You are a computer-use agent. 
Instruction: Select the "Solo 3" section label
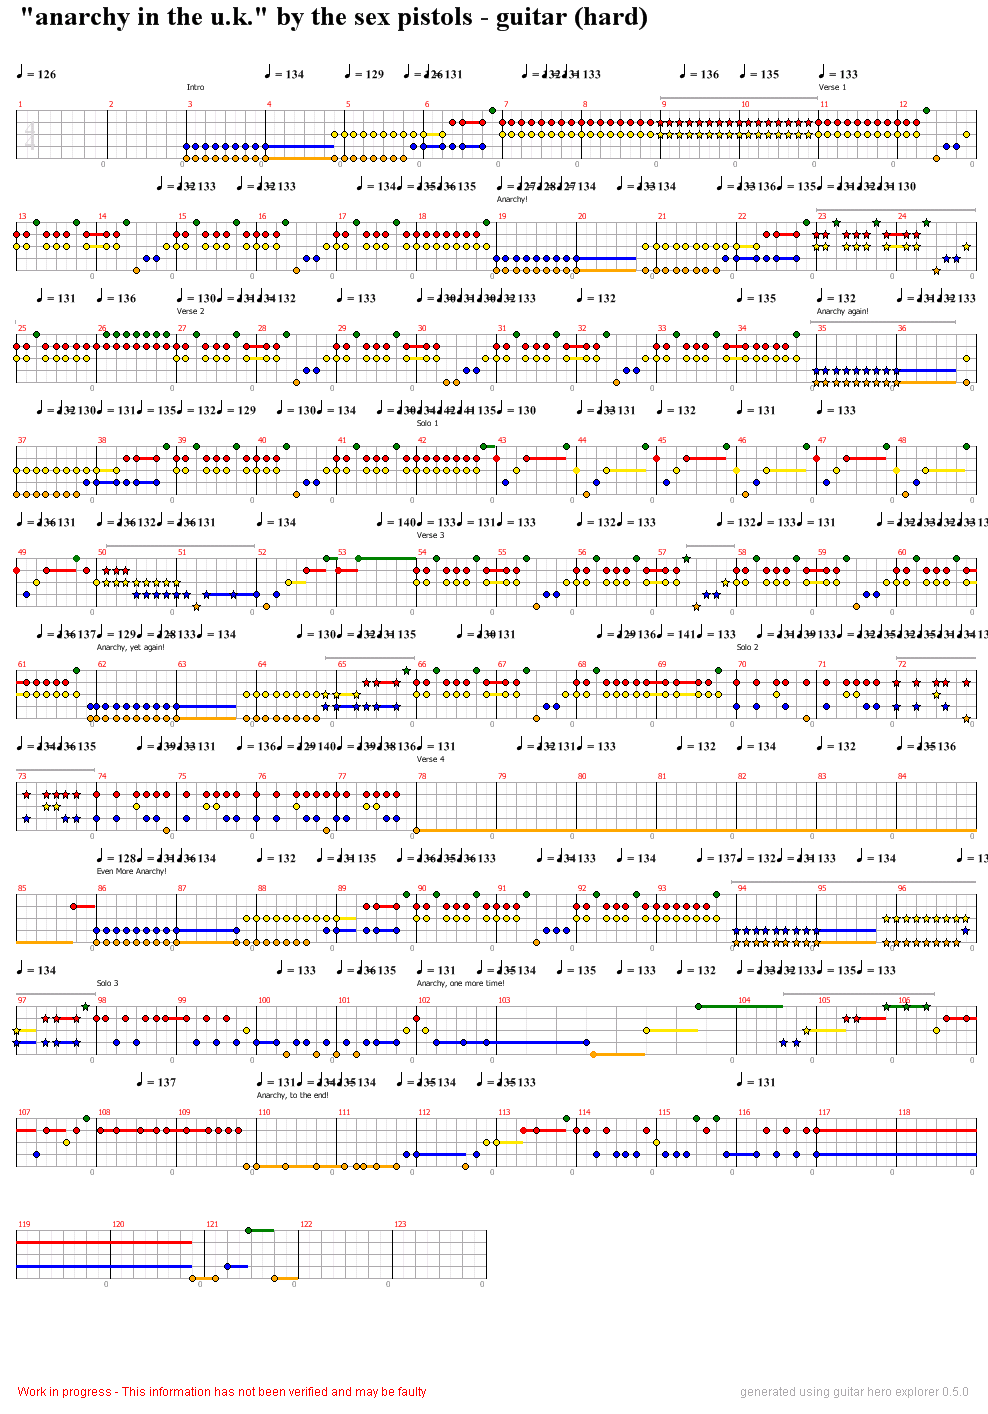107,984
